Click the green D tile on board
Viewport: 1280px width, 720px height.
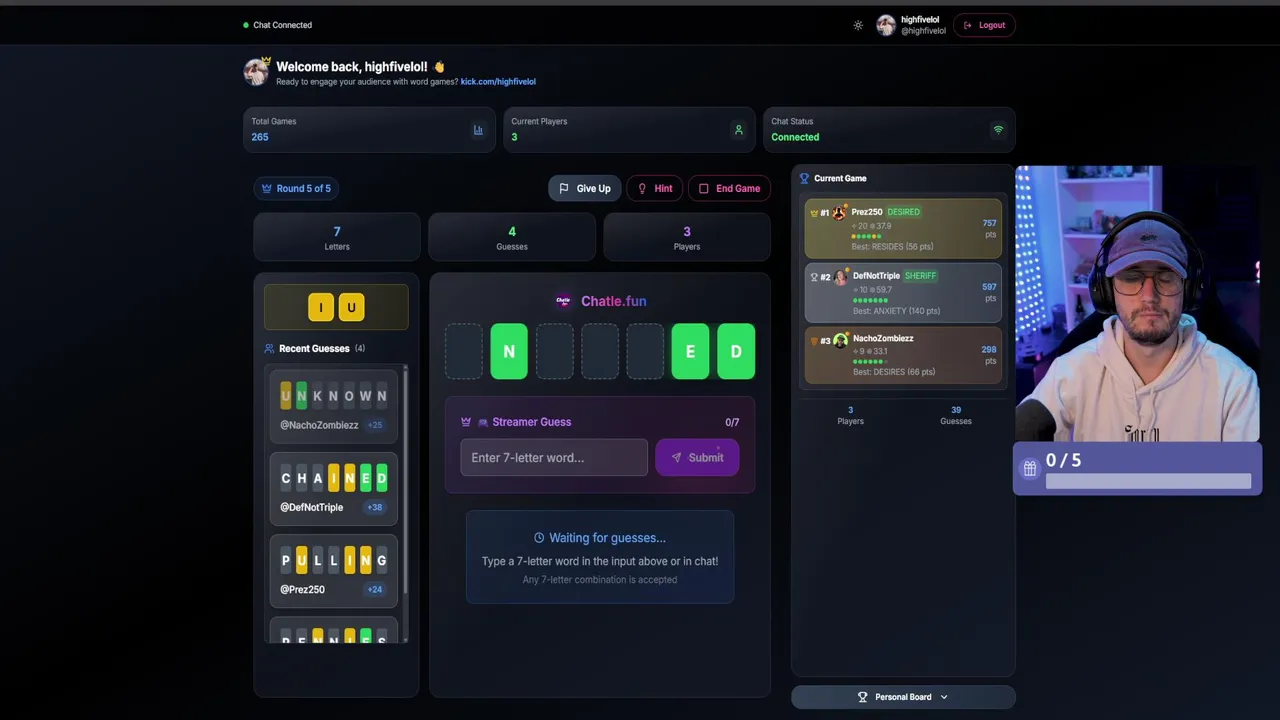(736, 351)
